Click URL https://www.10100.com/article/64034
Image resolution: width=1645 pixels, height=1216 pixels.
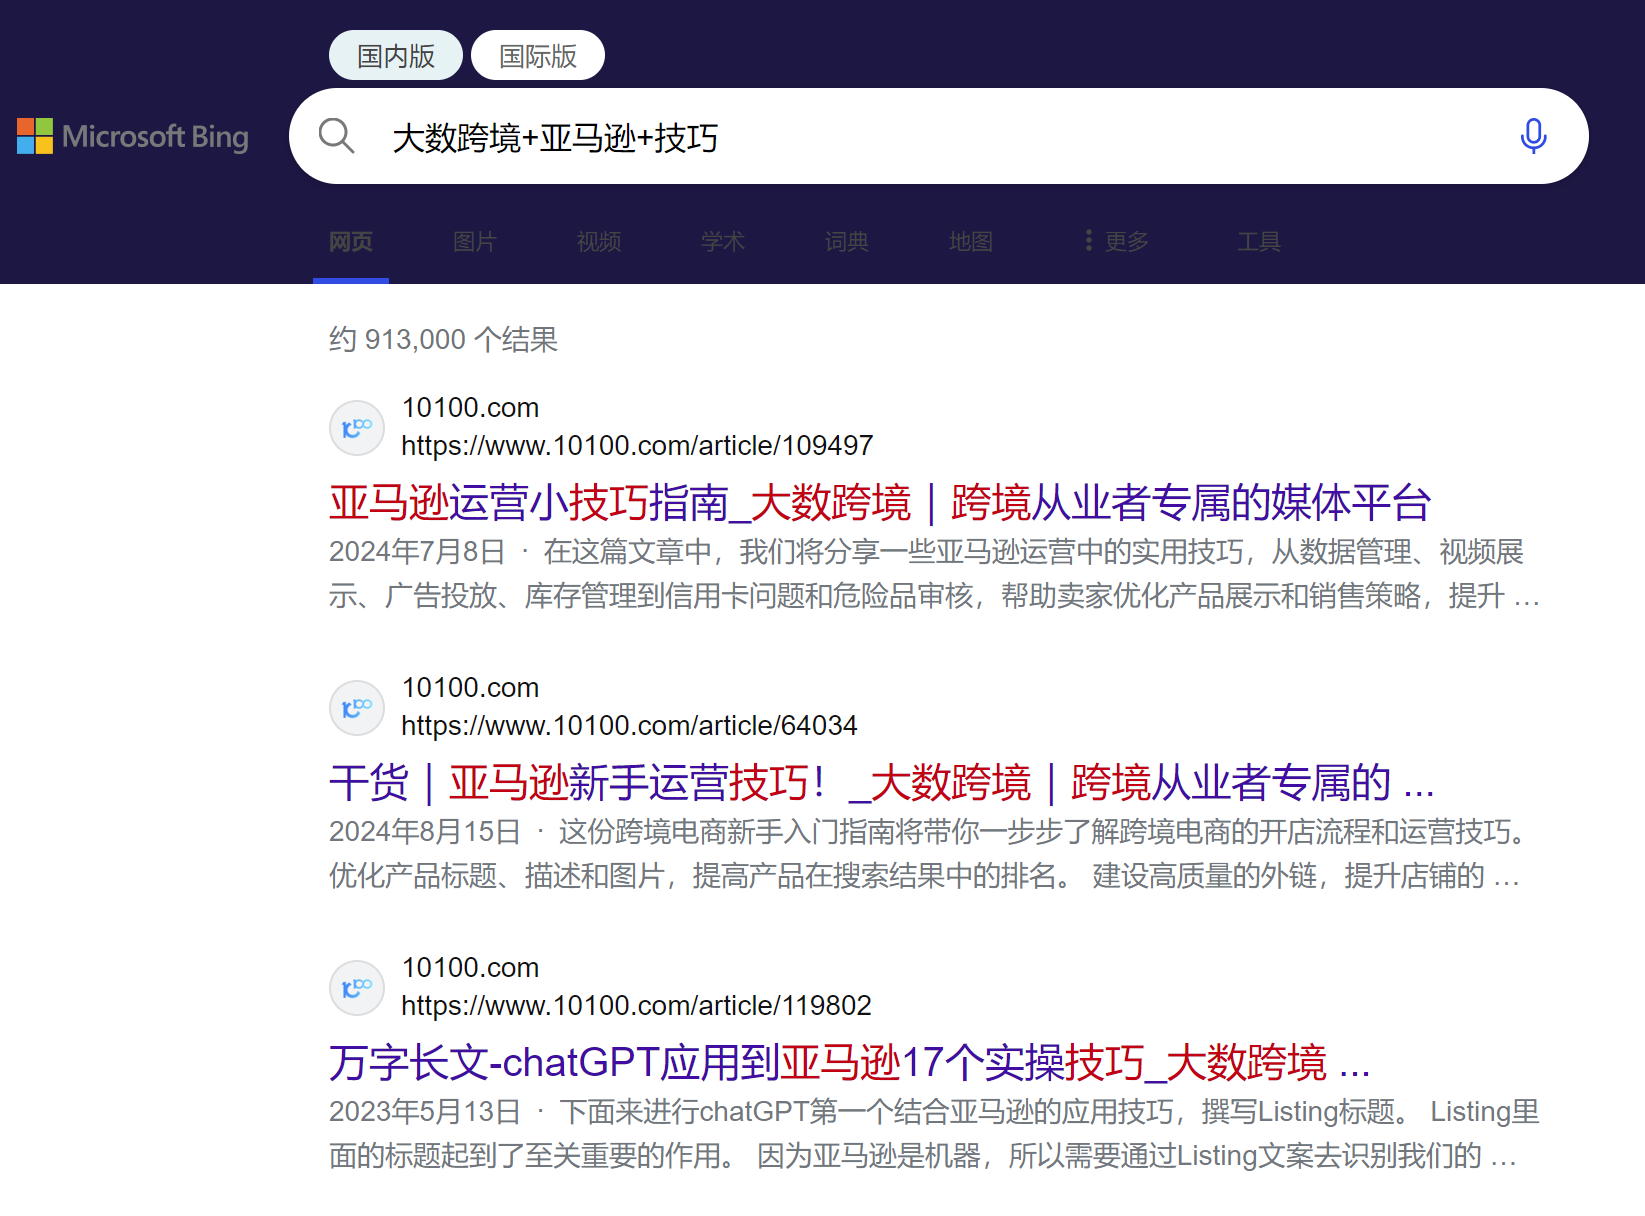tap(629, 725)
